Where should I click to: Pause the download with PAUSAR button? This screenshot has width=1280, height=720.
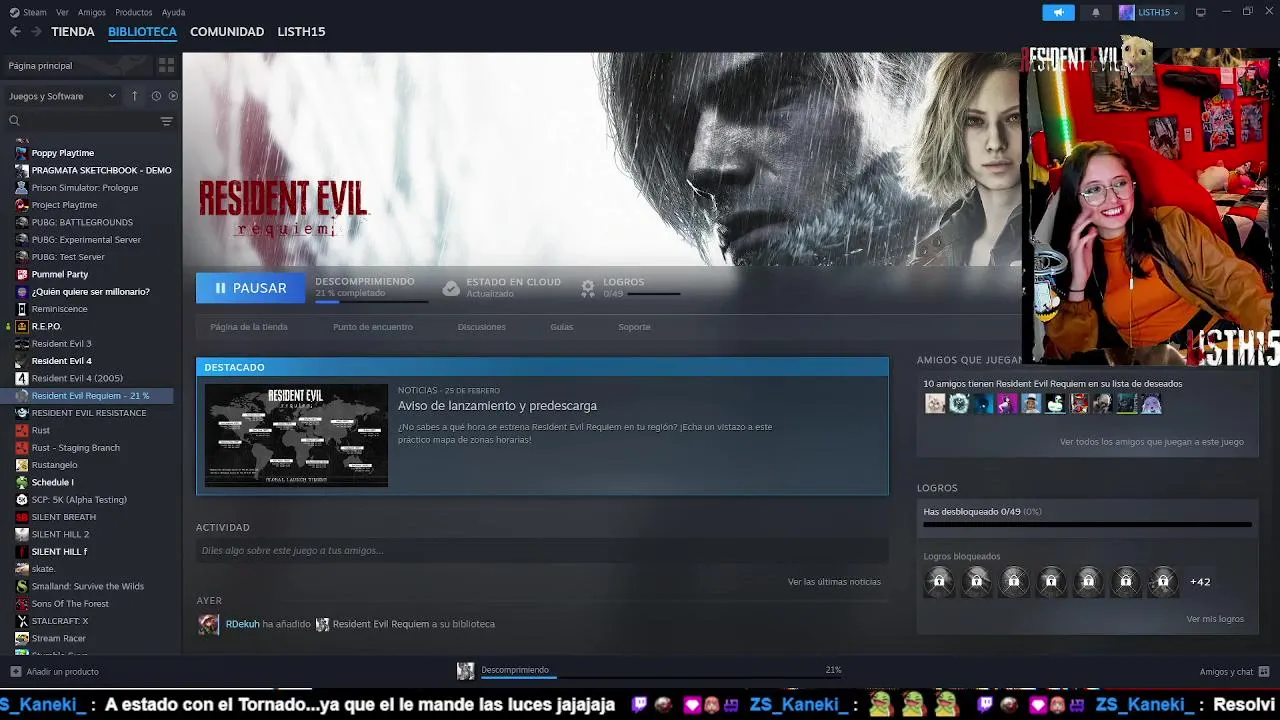(249, 288)
